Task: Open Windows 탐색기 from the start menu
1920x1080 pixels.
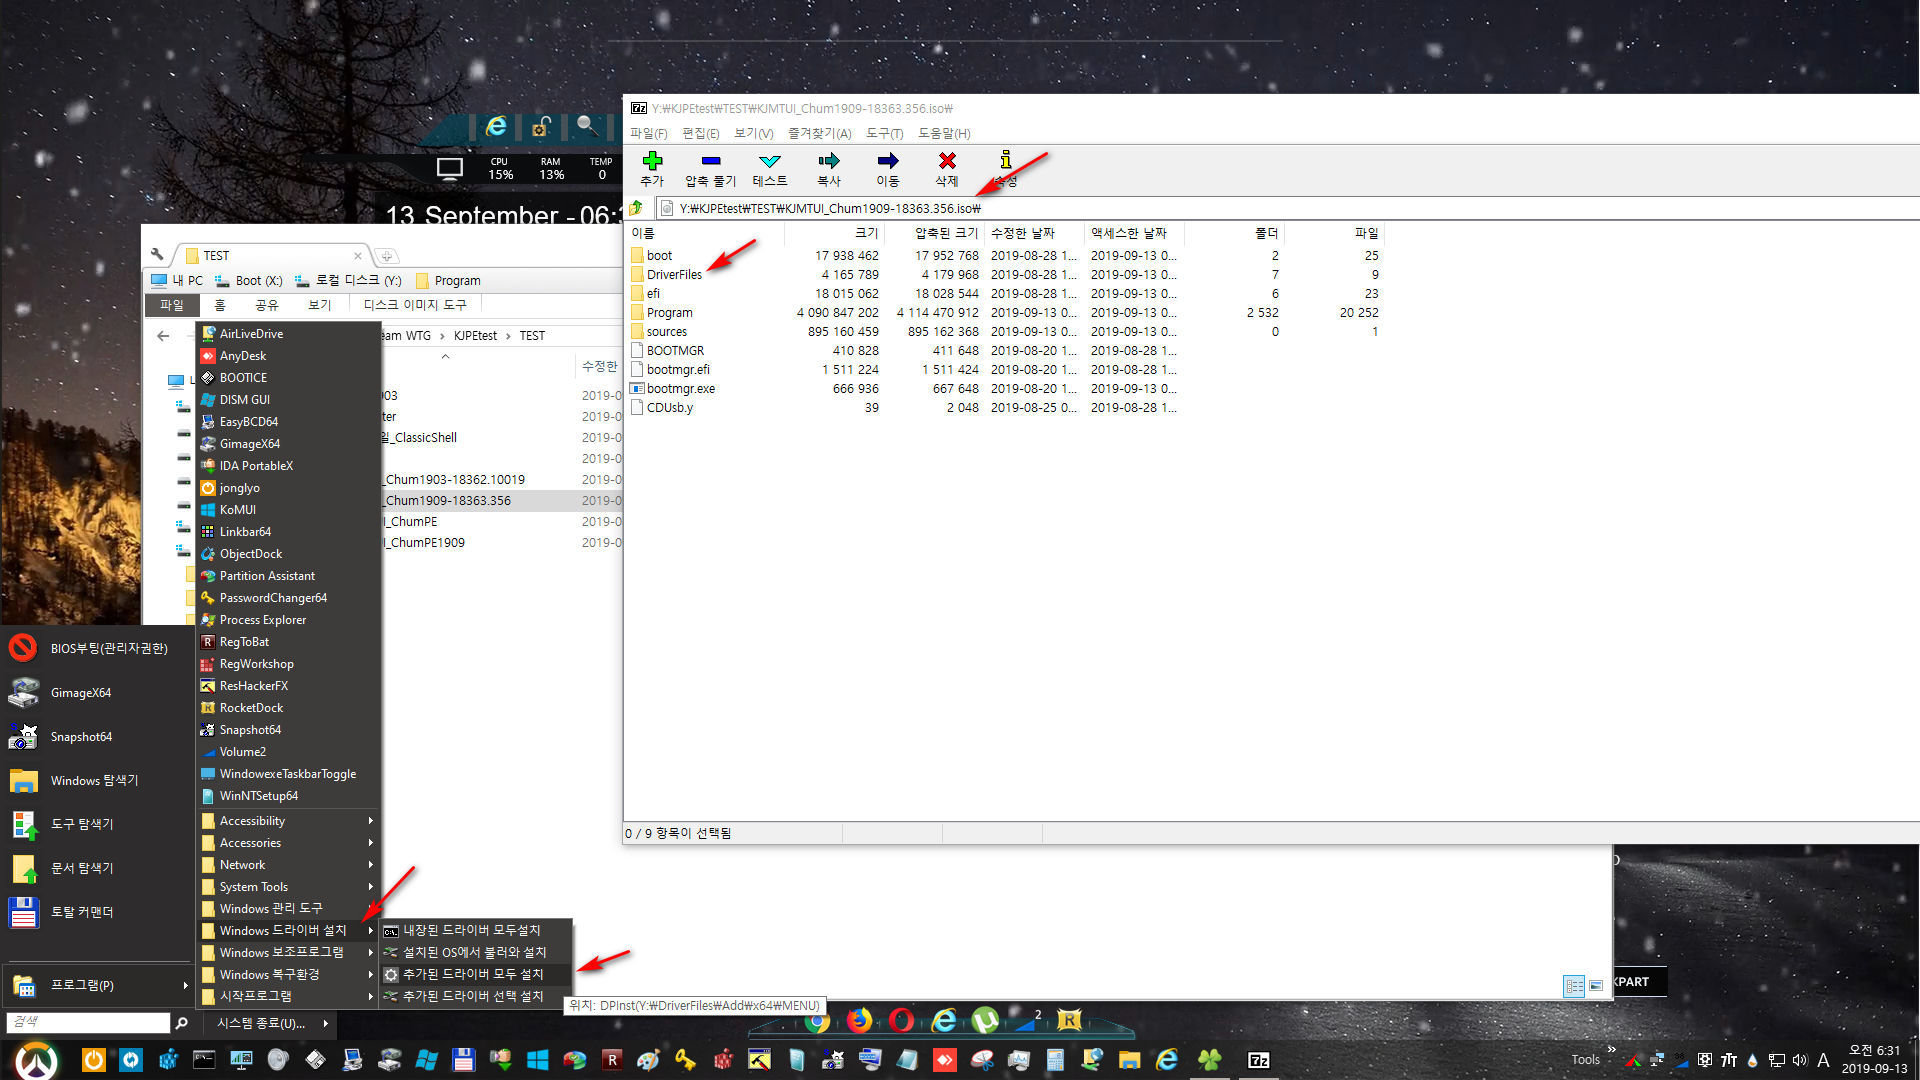Action: [98, 780]
